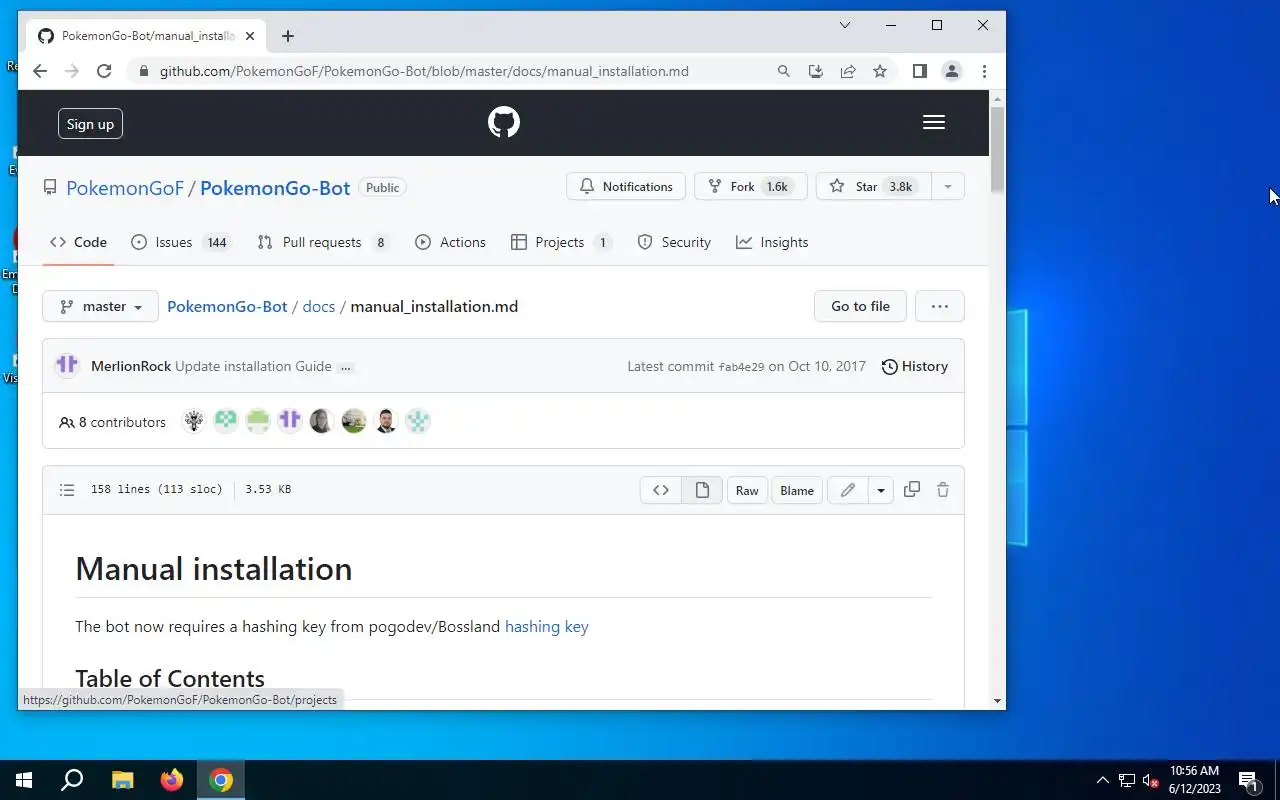Screen dimensions: 1280x800
Task: Click MerlionRock's avatar in the commit row
Action: [67, 365]
